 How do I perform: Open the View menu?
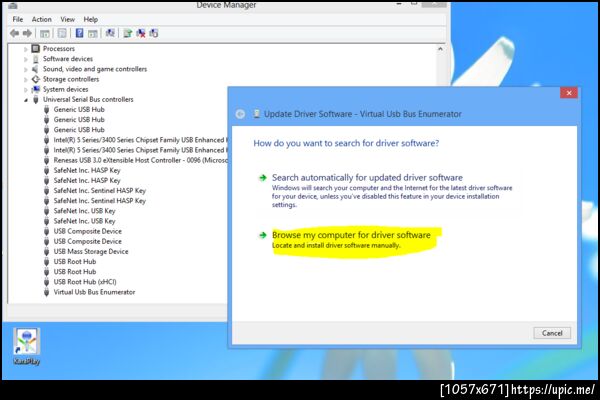pyautogui.click(x=67, y=19)
